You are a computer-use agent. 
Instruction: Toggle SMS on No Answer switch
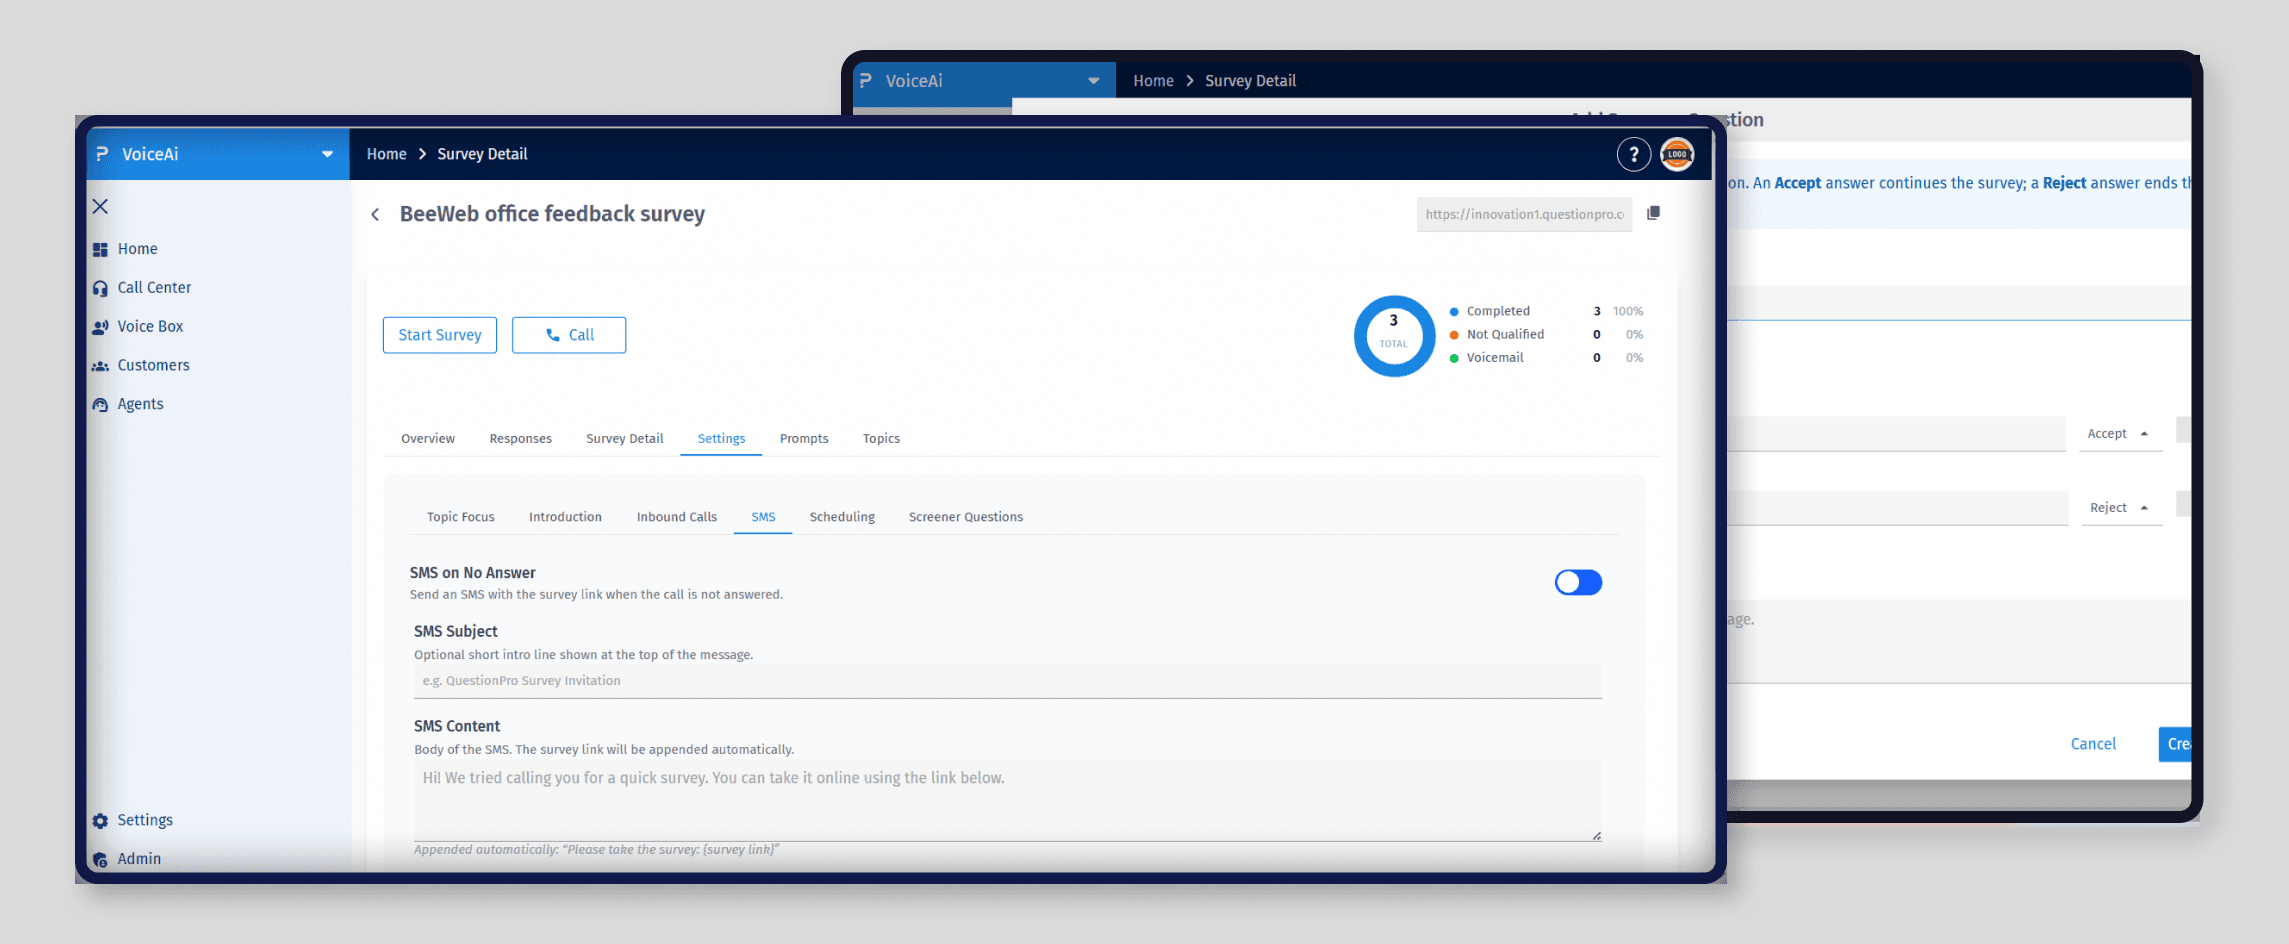click(1578, 582)
